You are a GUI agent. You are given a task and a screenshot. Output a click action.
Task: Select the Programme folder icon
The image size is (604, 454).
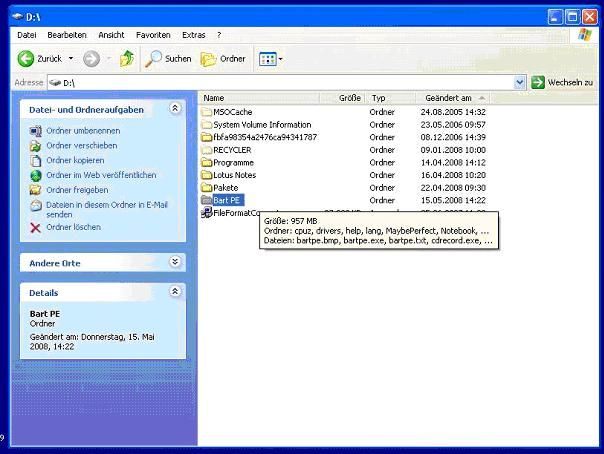(207, 163)
